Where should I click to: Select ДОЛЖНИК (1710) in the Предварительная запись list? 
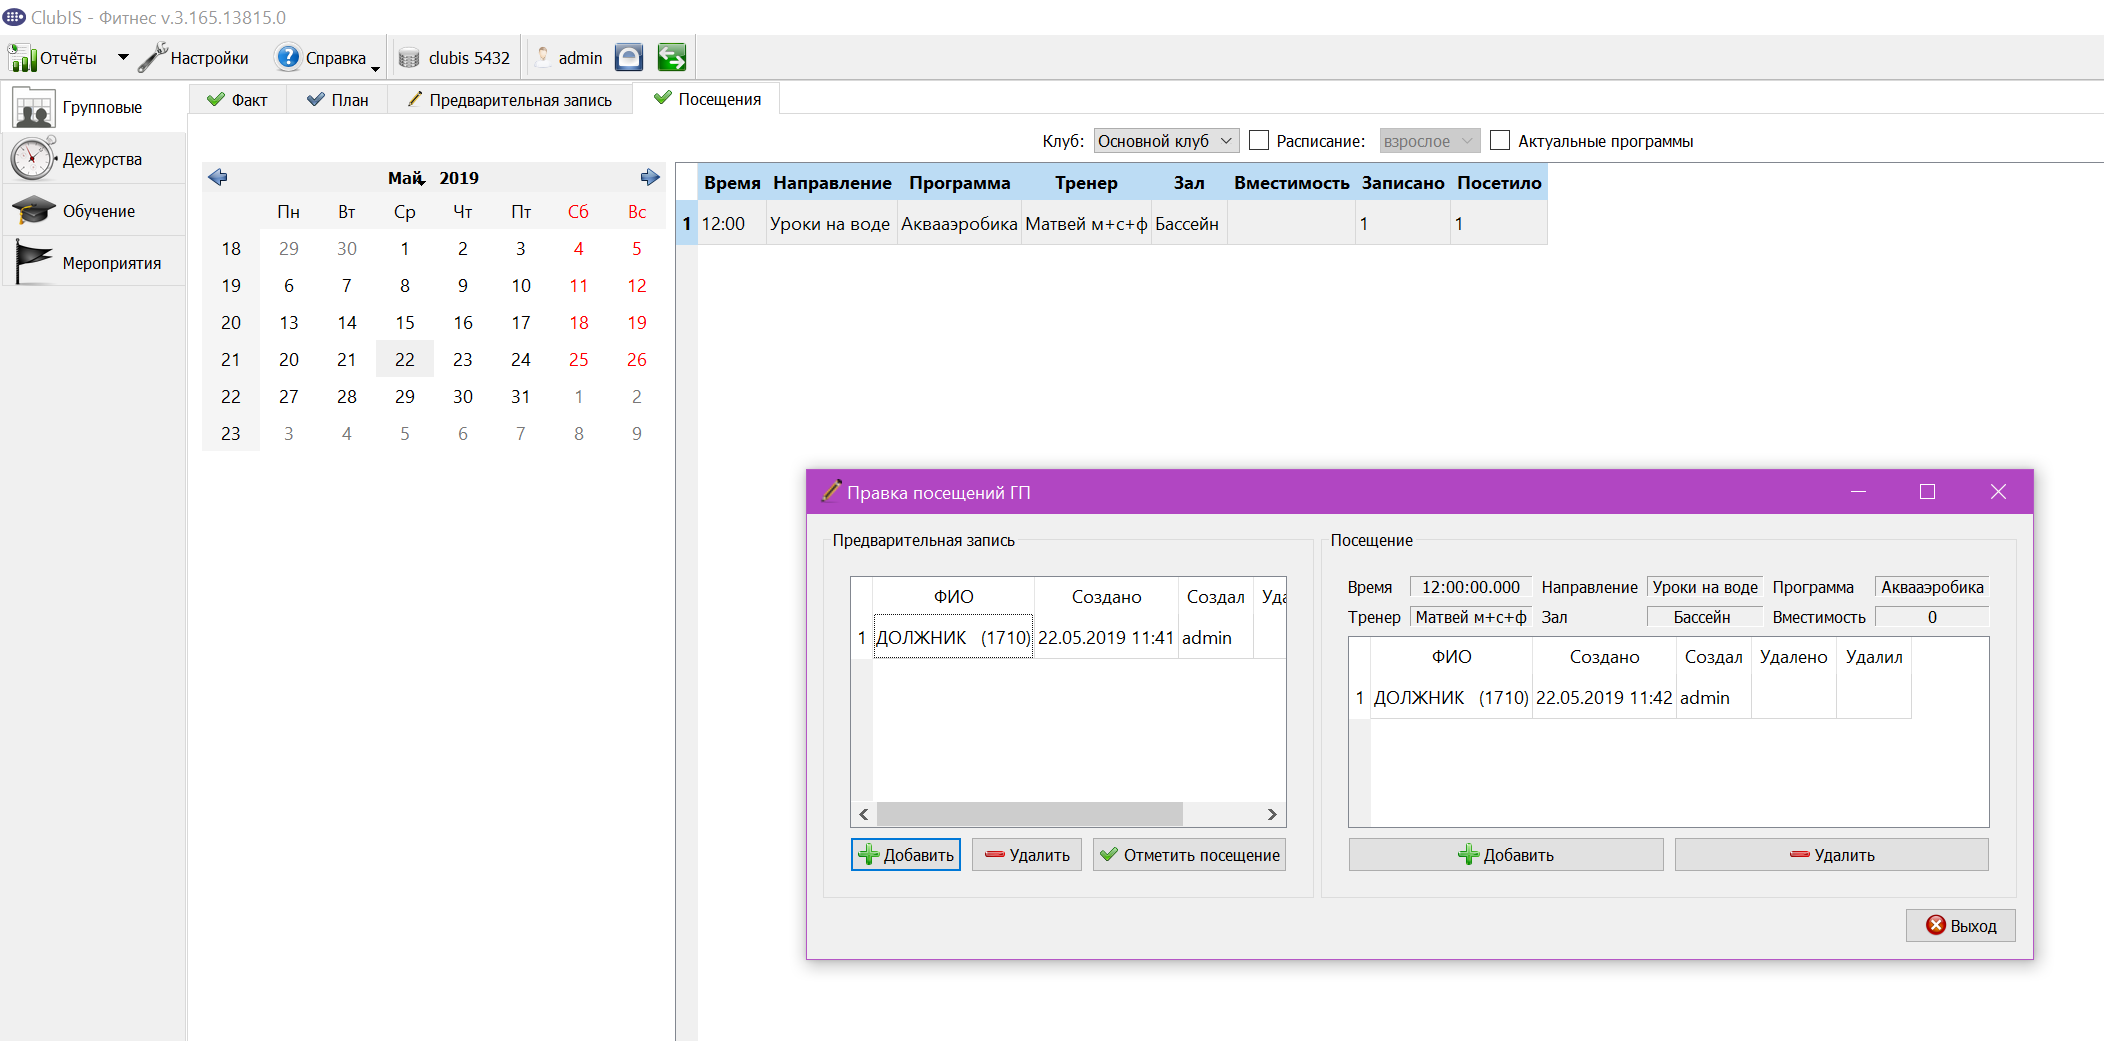[x=953, y=637]
